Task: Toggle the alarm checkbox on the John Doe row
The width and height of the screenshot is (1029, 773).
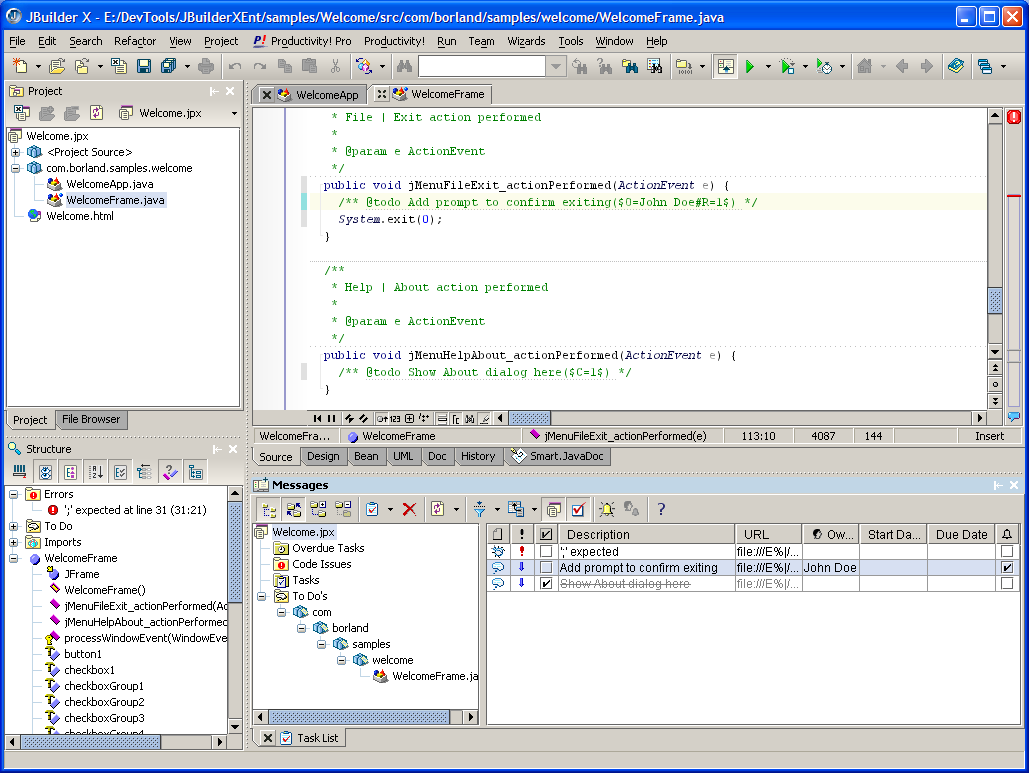Action: coord(1007,568)
